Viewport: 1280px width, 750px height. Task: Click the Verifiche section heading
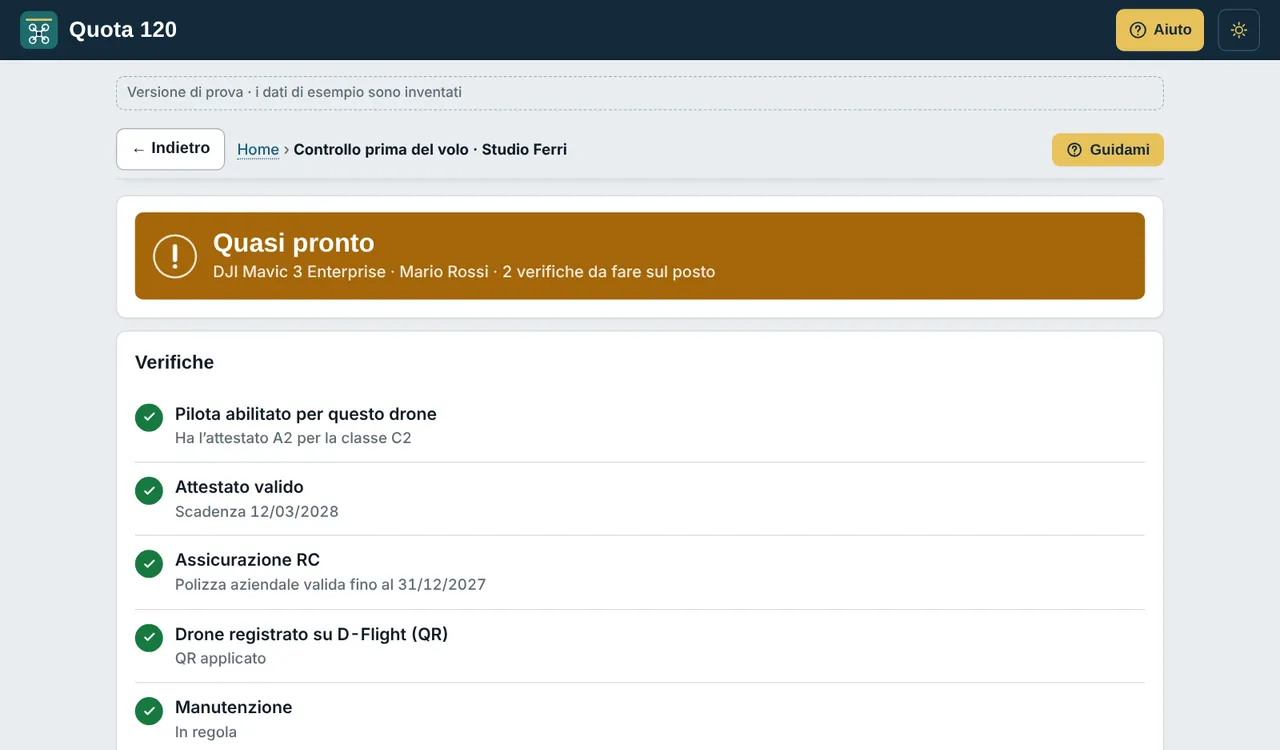pyautogui.click(x=175, y=362)
